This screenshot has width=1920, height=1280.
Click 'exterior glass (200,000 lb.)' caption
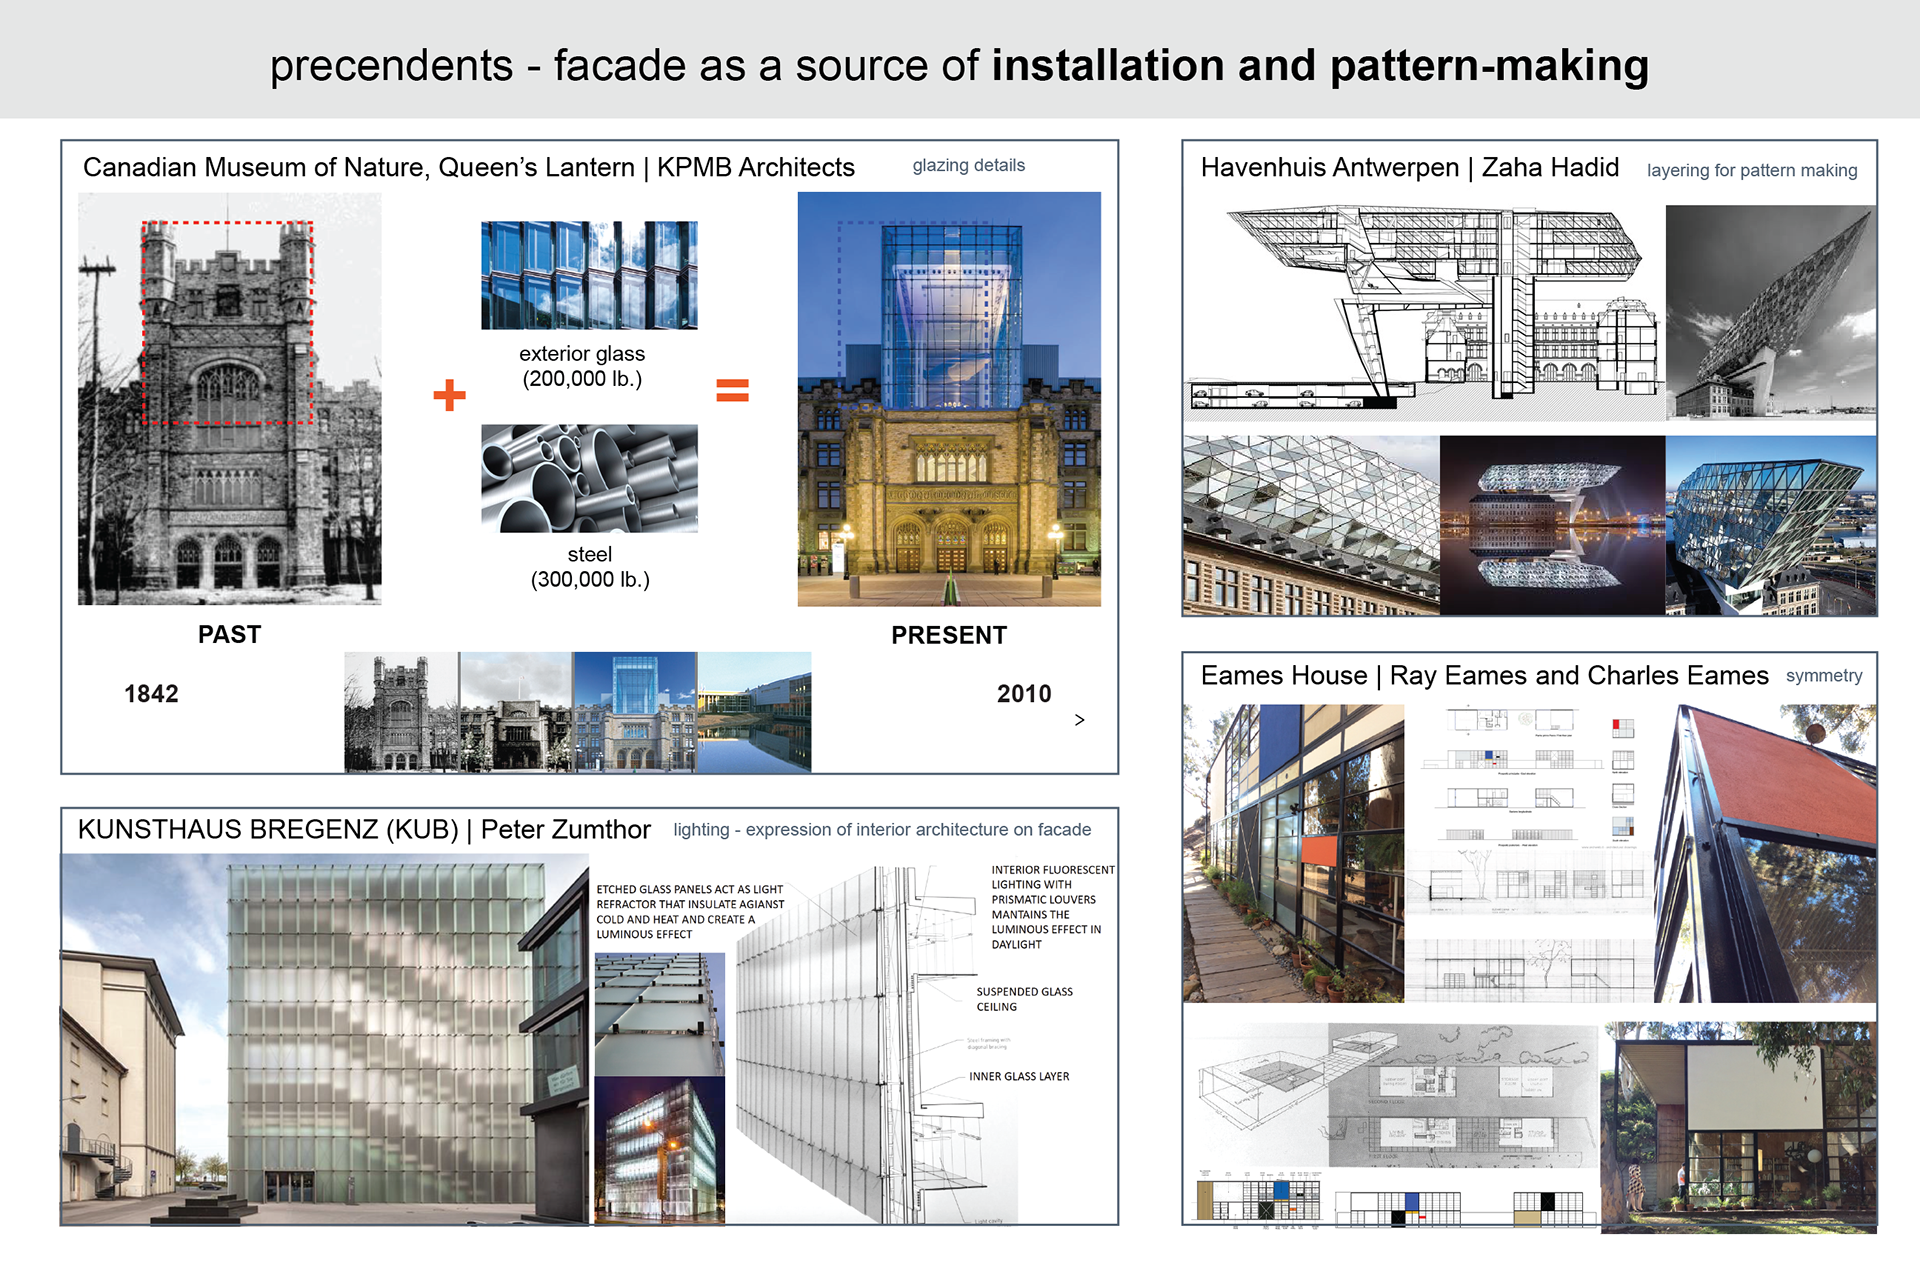[582, 366]
